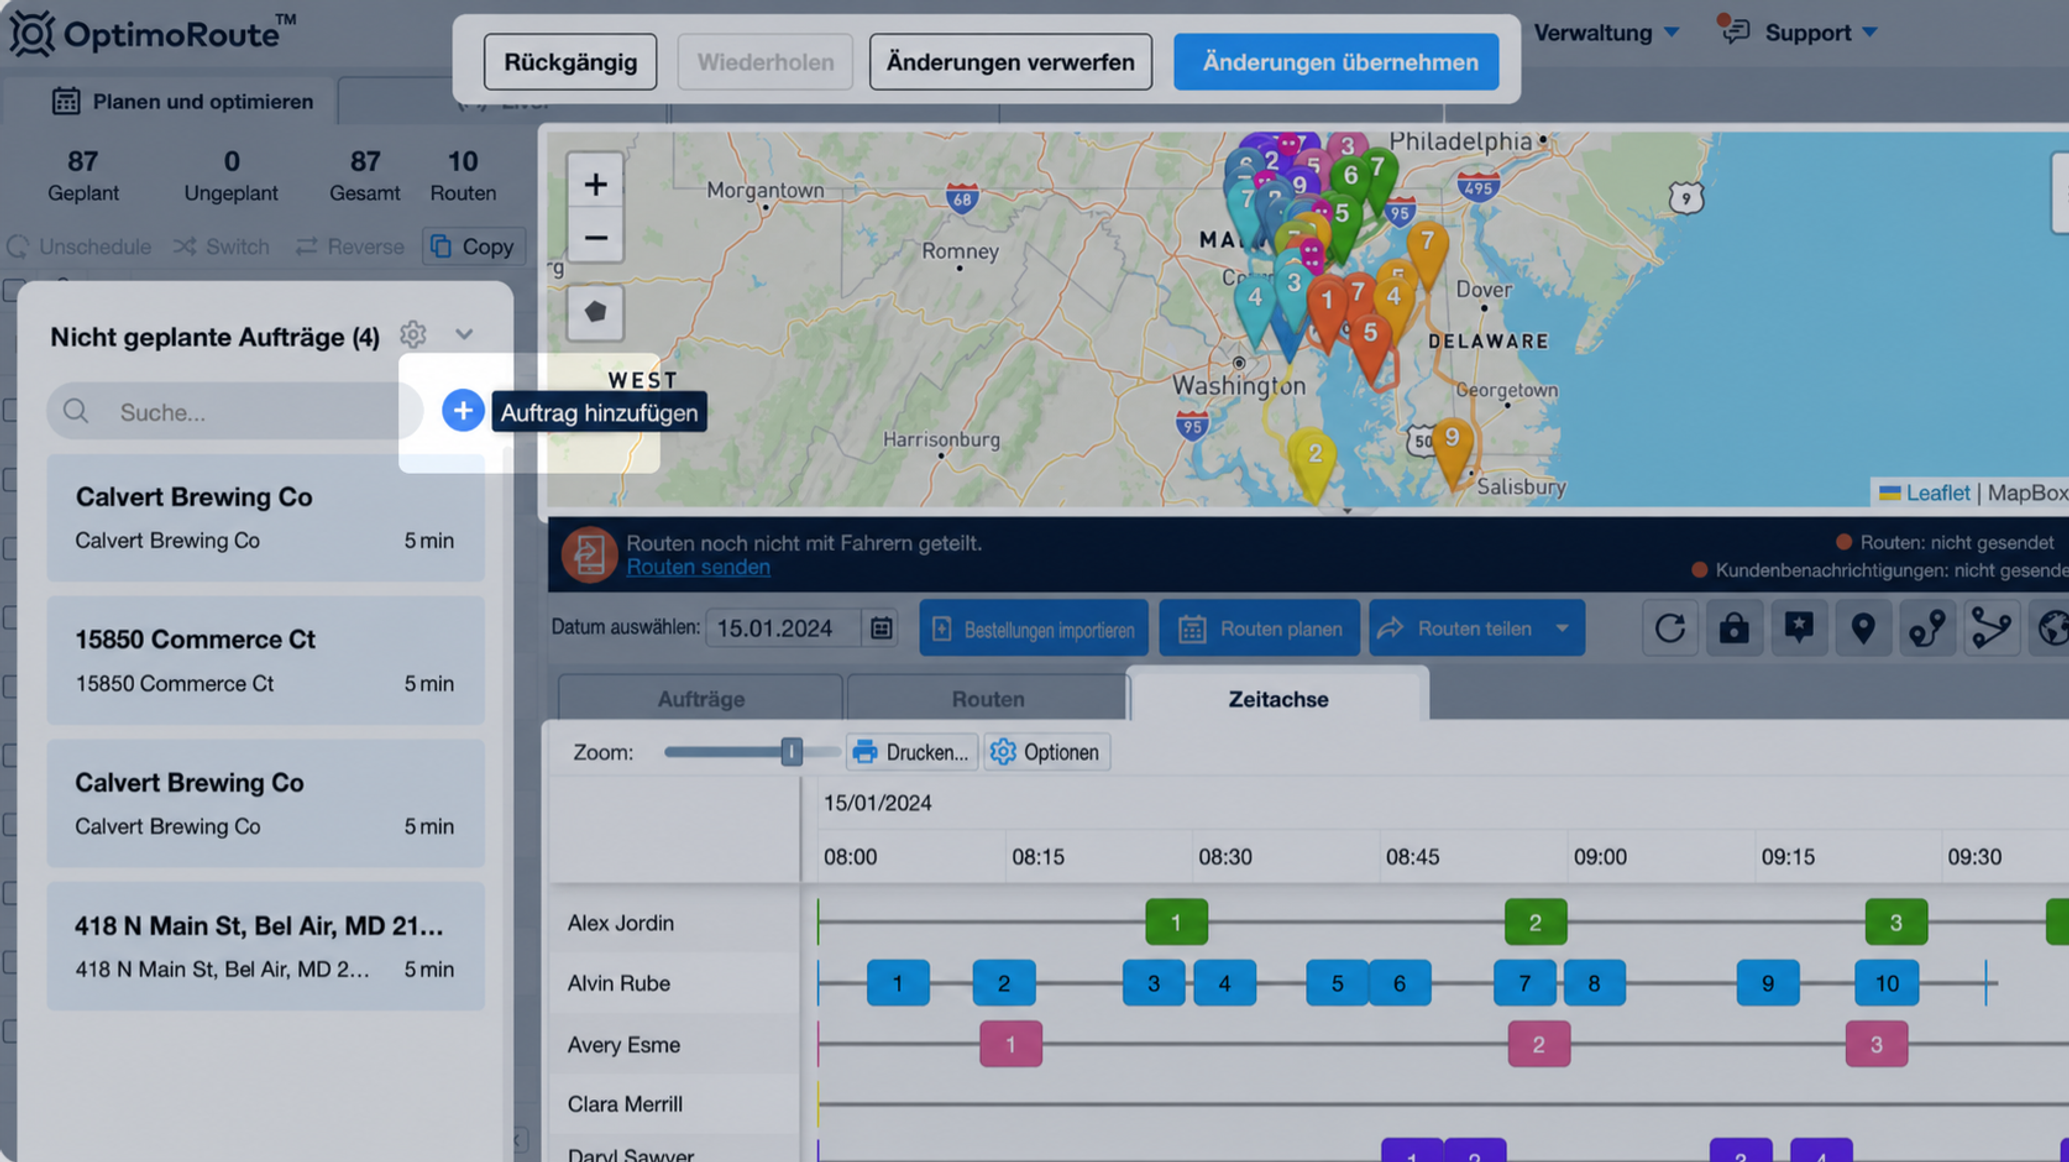Image resolution: width=2069 pixels, height=1162 pixels.
Task: Click Avery Esme's stop 3 on timeline
Action: click(1876, 1044)
